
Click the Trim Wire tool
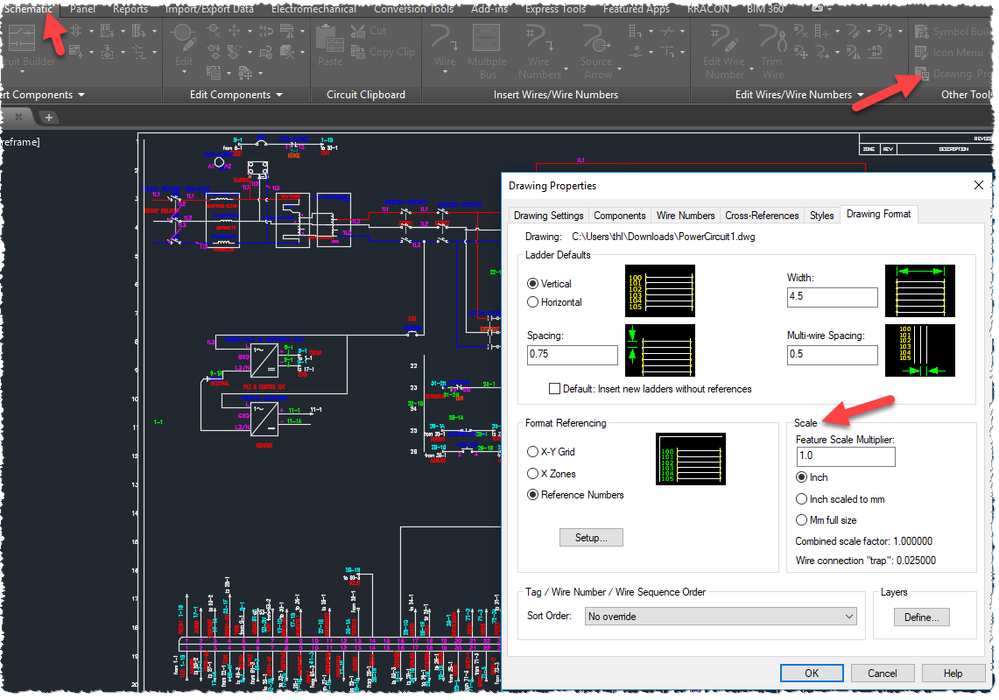click(x=772, y=52)
